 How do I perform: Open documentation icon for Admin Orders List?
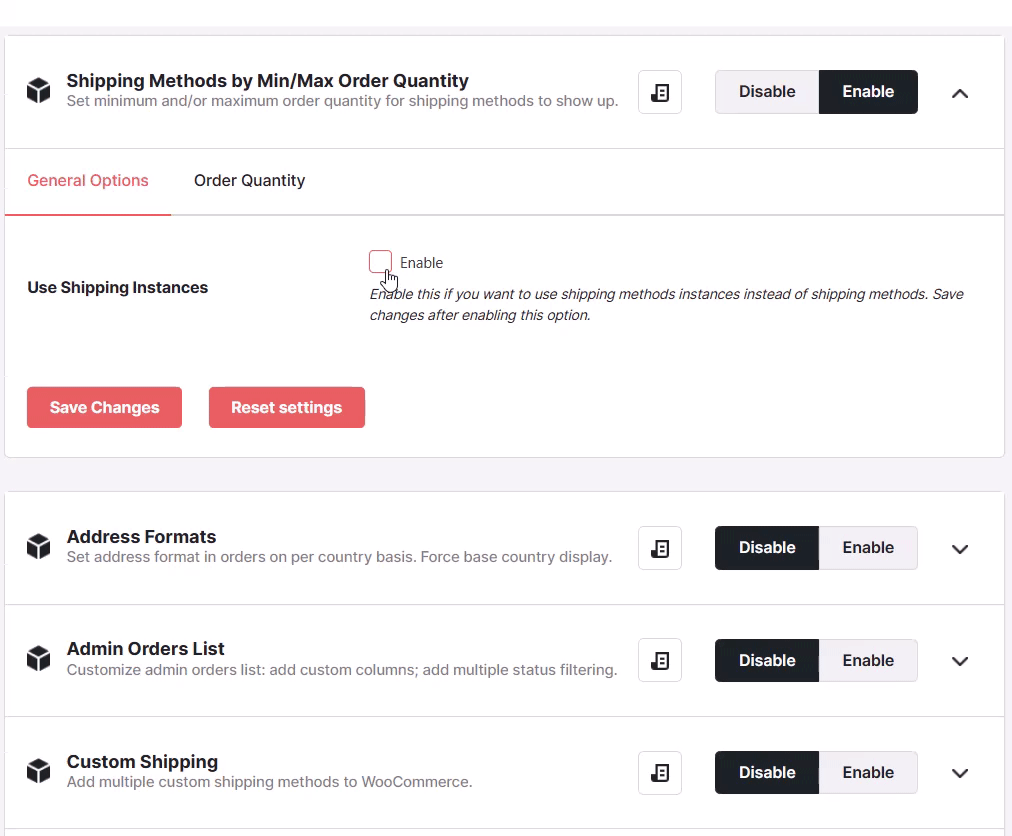click(x=660, y=660)
